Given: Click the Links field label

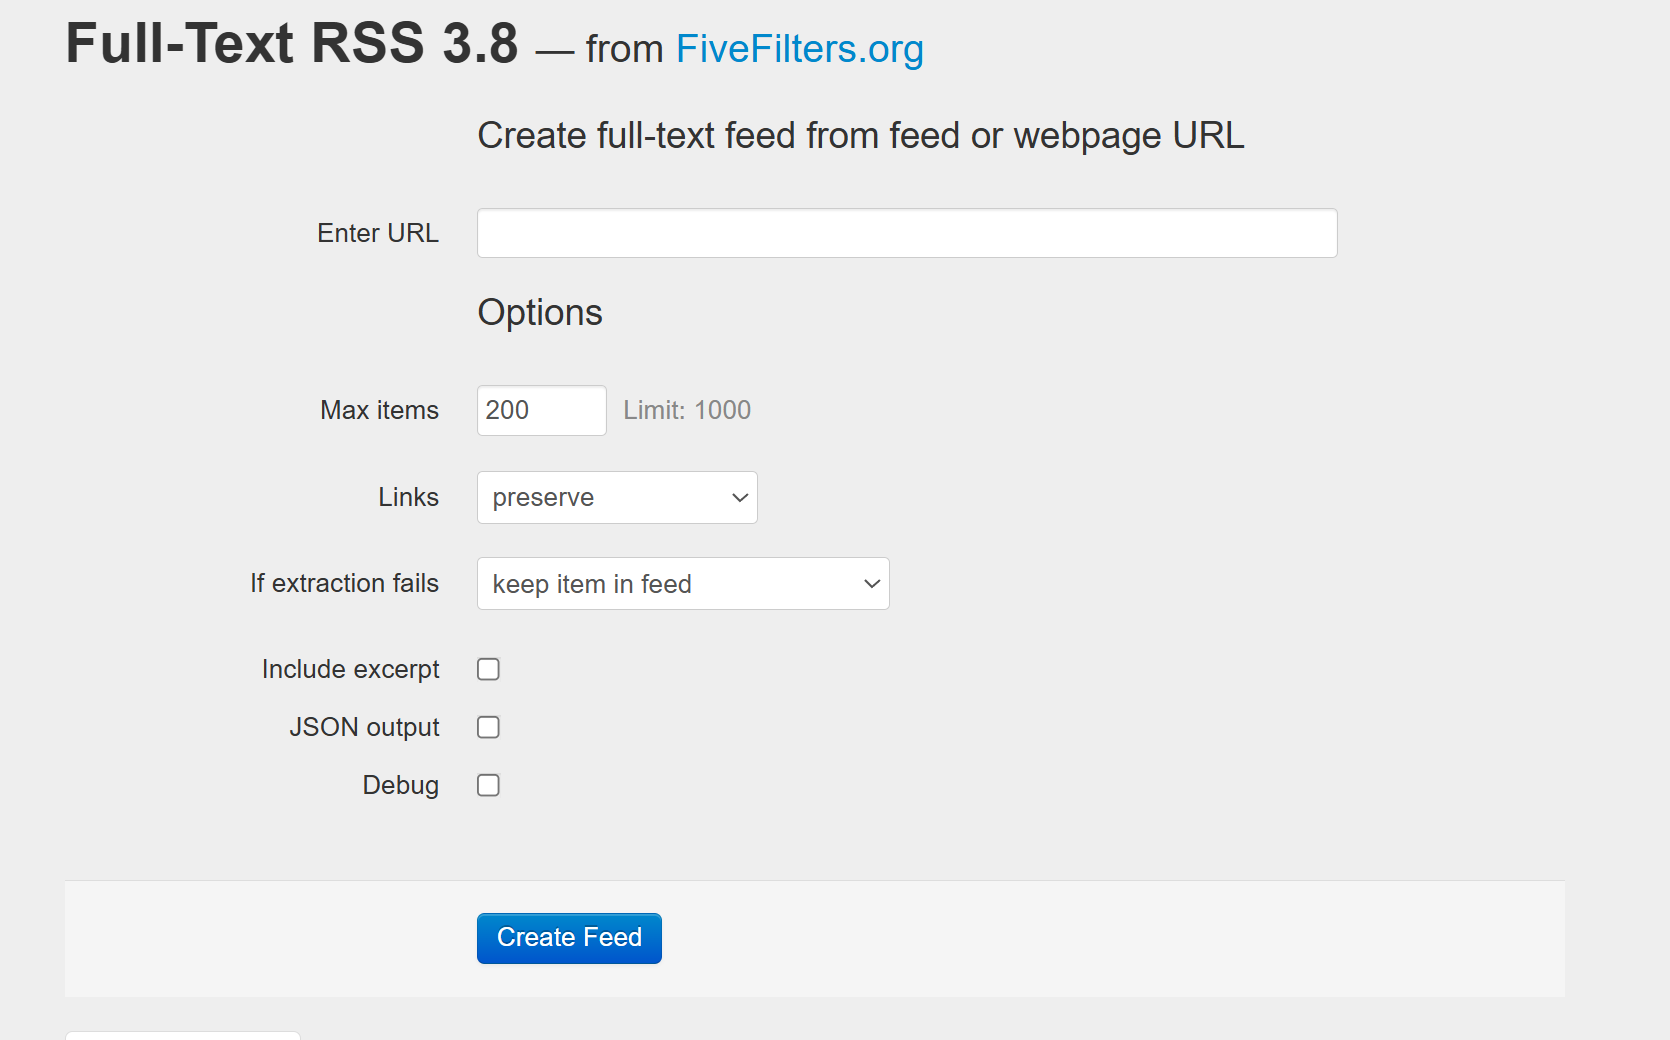Looking at the screenshot, I should point(408,497).
